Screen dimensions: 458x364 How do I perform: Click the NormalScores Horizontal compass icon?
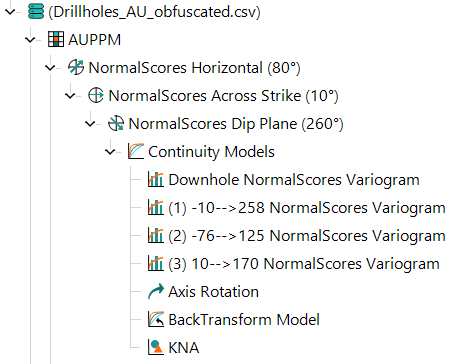(76, 67)
